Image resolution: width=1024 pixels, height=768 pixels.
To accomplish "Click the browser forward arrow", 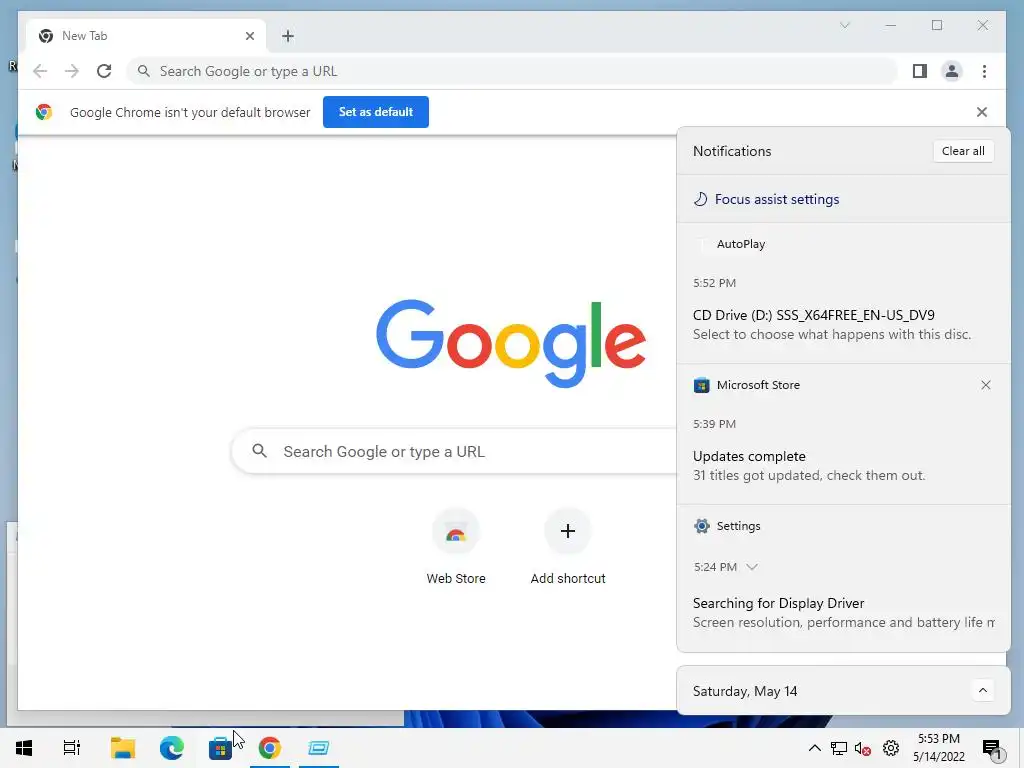I will coord(72,71).
